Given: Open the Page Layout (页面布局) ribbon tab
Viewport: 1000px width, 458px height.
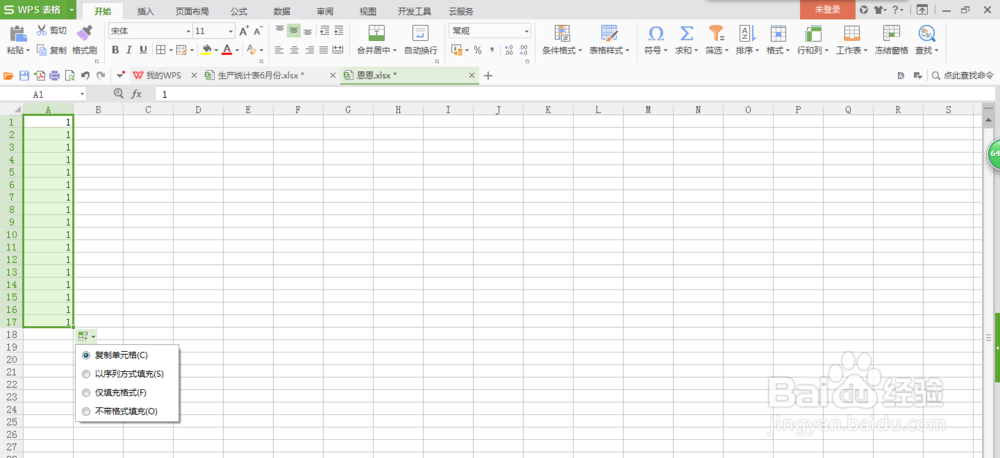Looking at the screenshot, I should click(x=192, y=11).
